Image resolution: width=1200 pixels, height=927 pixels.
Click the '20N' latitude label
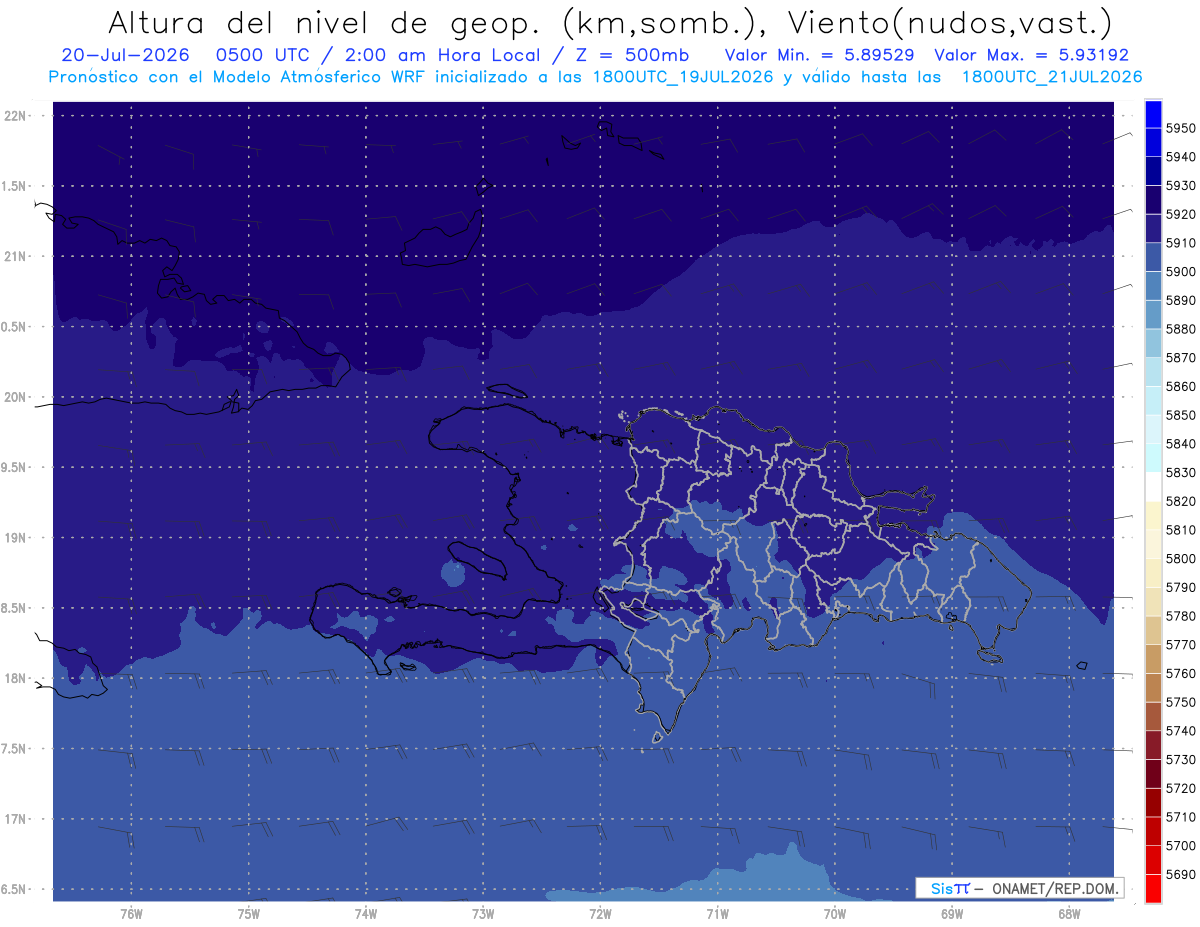(16, 397)
